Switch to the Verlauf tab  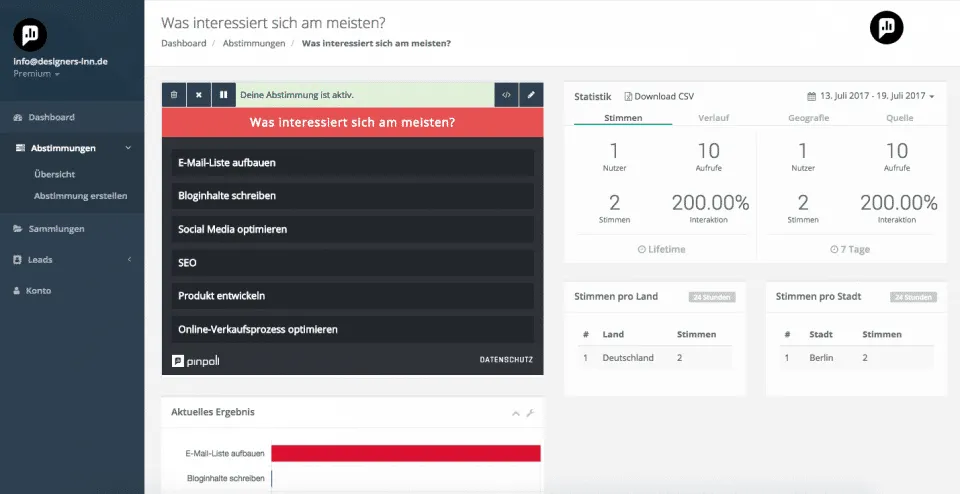pyautogui.click(x=713, y=118)
